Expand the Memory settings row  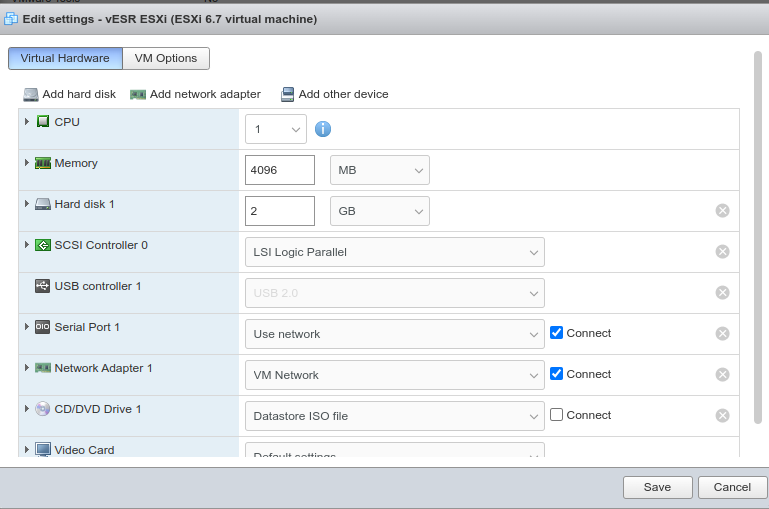(x=27, y=162)
